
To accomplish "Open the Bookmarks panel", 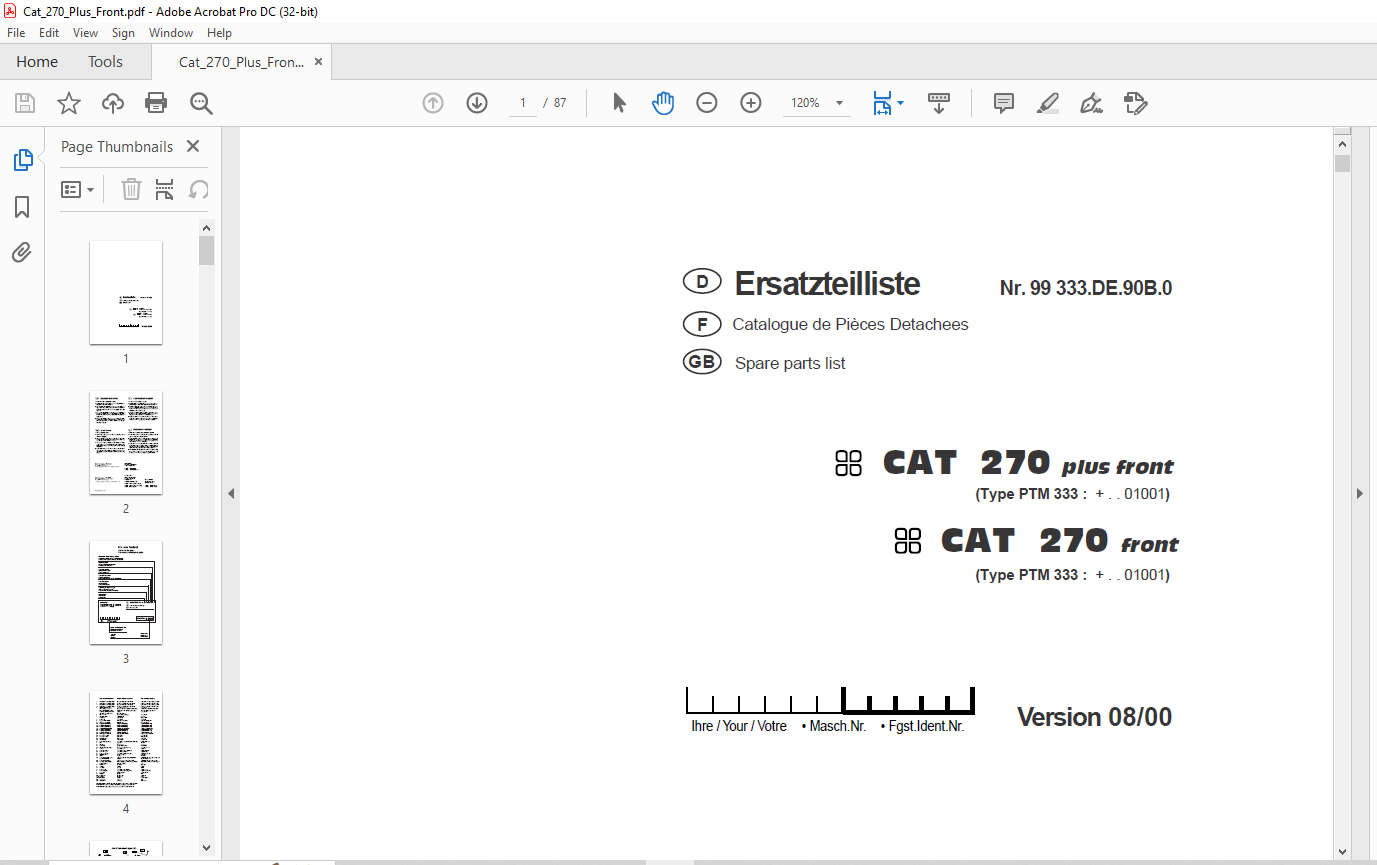I will [22, 207].
